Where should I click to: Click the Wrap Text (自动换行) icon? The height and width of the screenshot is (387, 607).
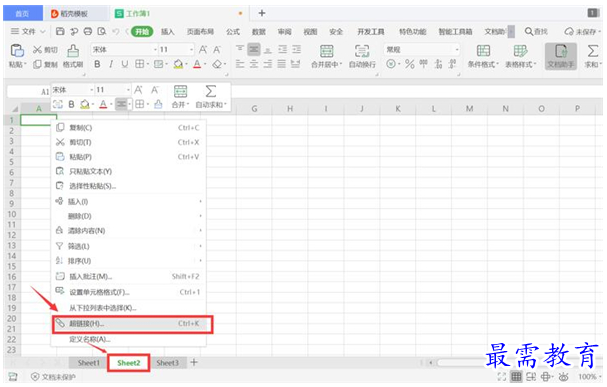362,51
